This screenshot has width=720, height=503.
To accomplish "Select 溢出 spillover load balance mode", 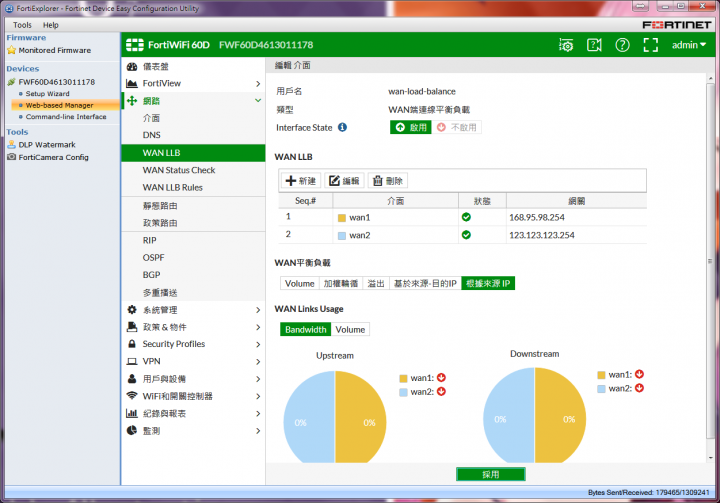I will 376,283.
